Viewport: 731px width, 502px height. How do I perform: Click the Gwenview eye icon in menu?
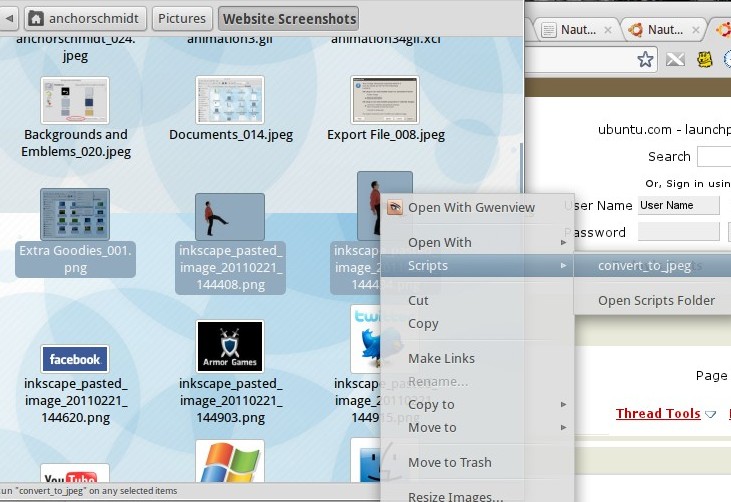point(394,207)
